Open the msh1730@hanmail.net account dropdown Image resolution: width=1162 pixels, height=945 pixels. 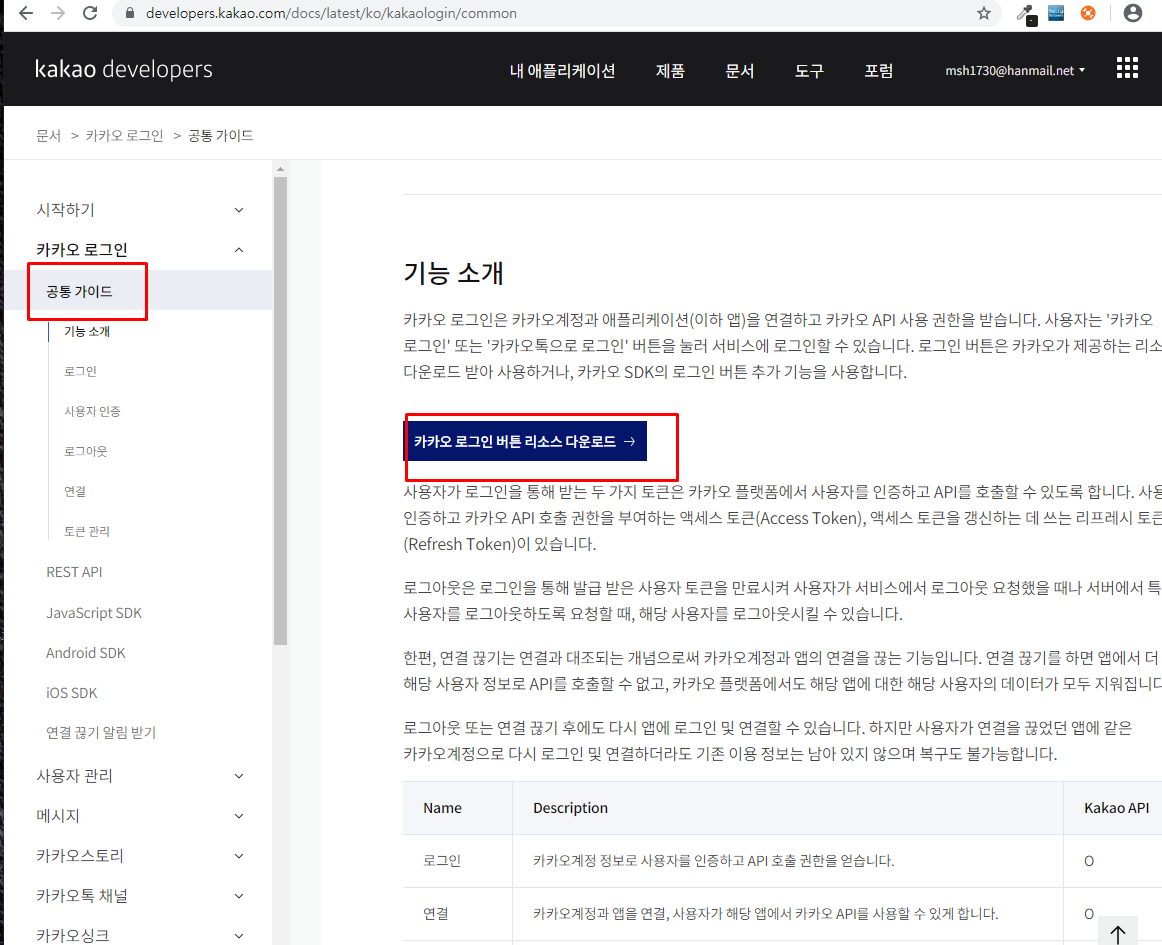point(1015,70)
